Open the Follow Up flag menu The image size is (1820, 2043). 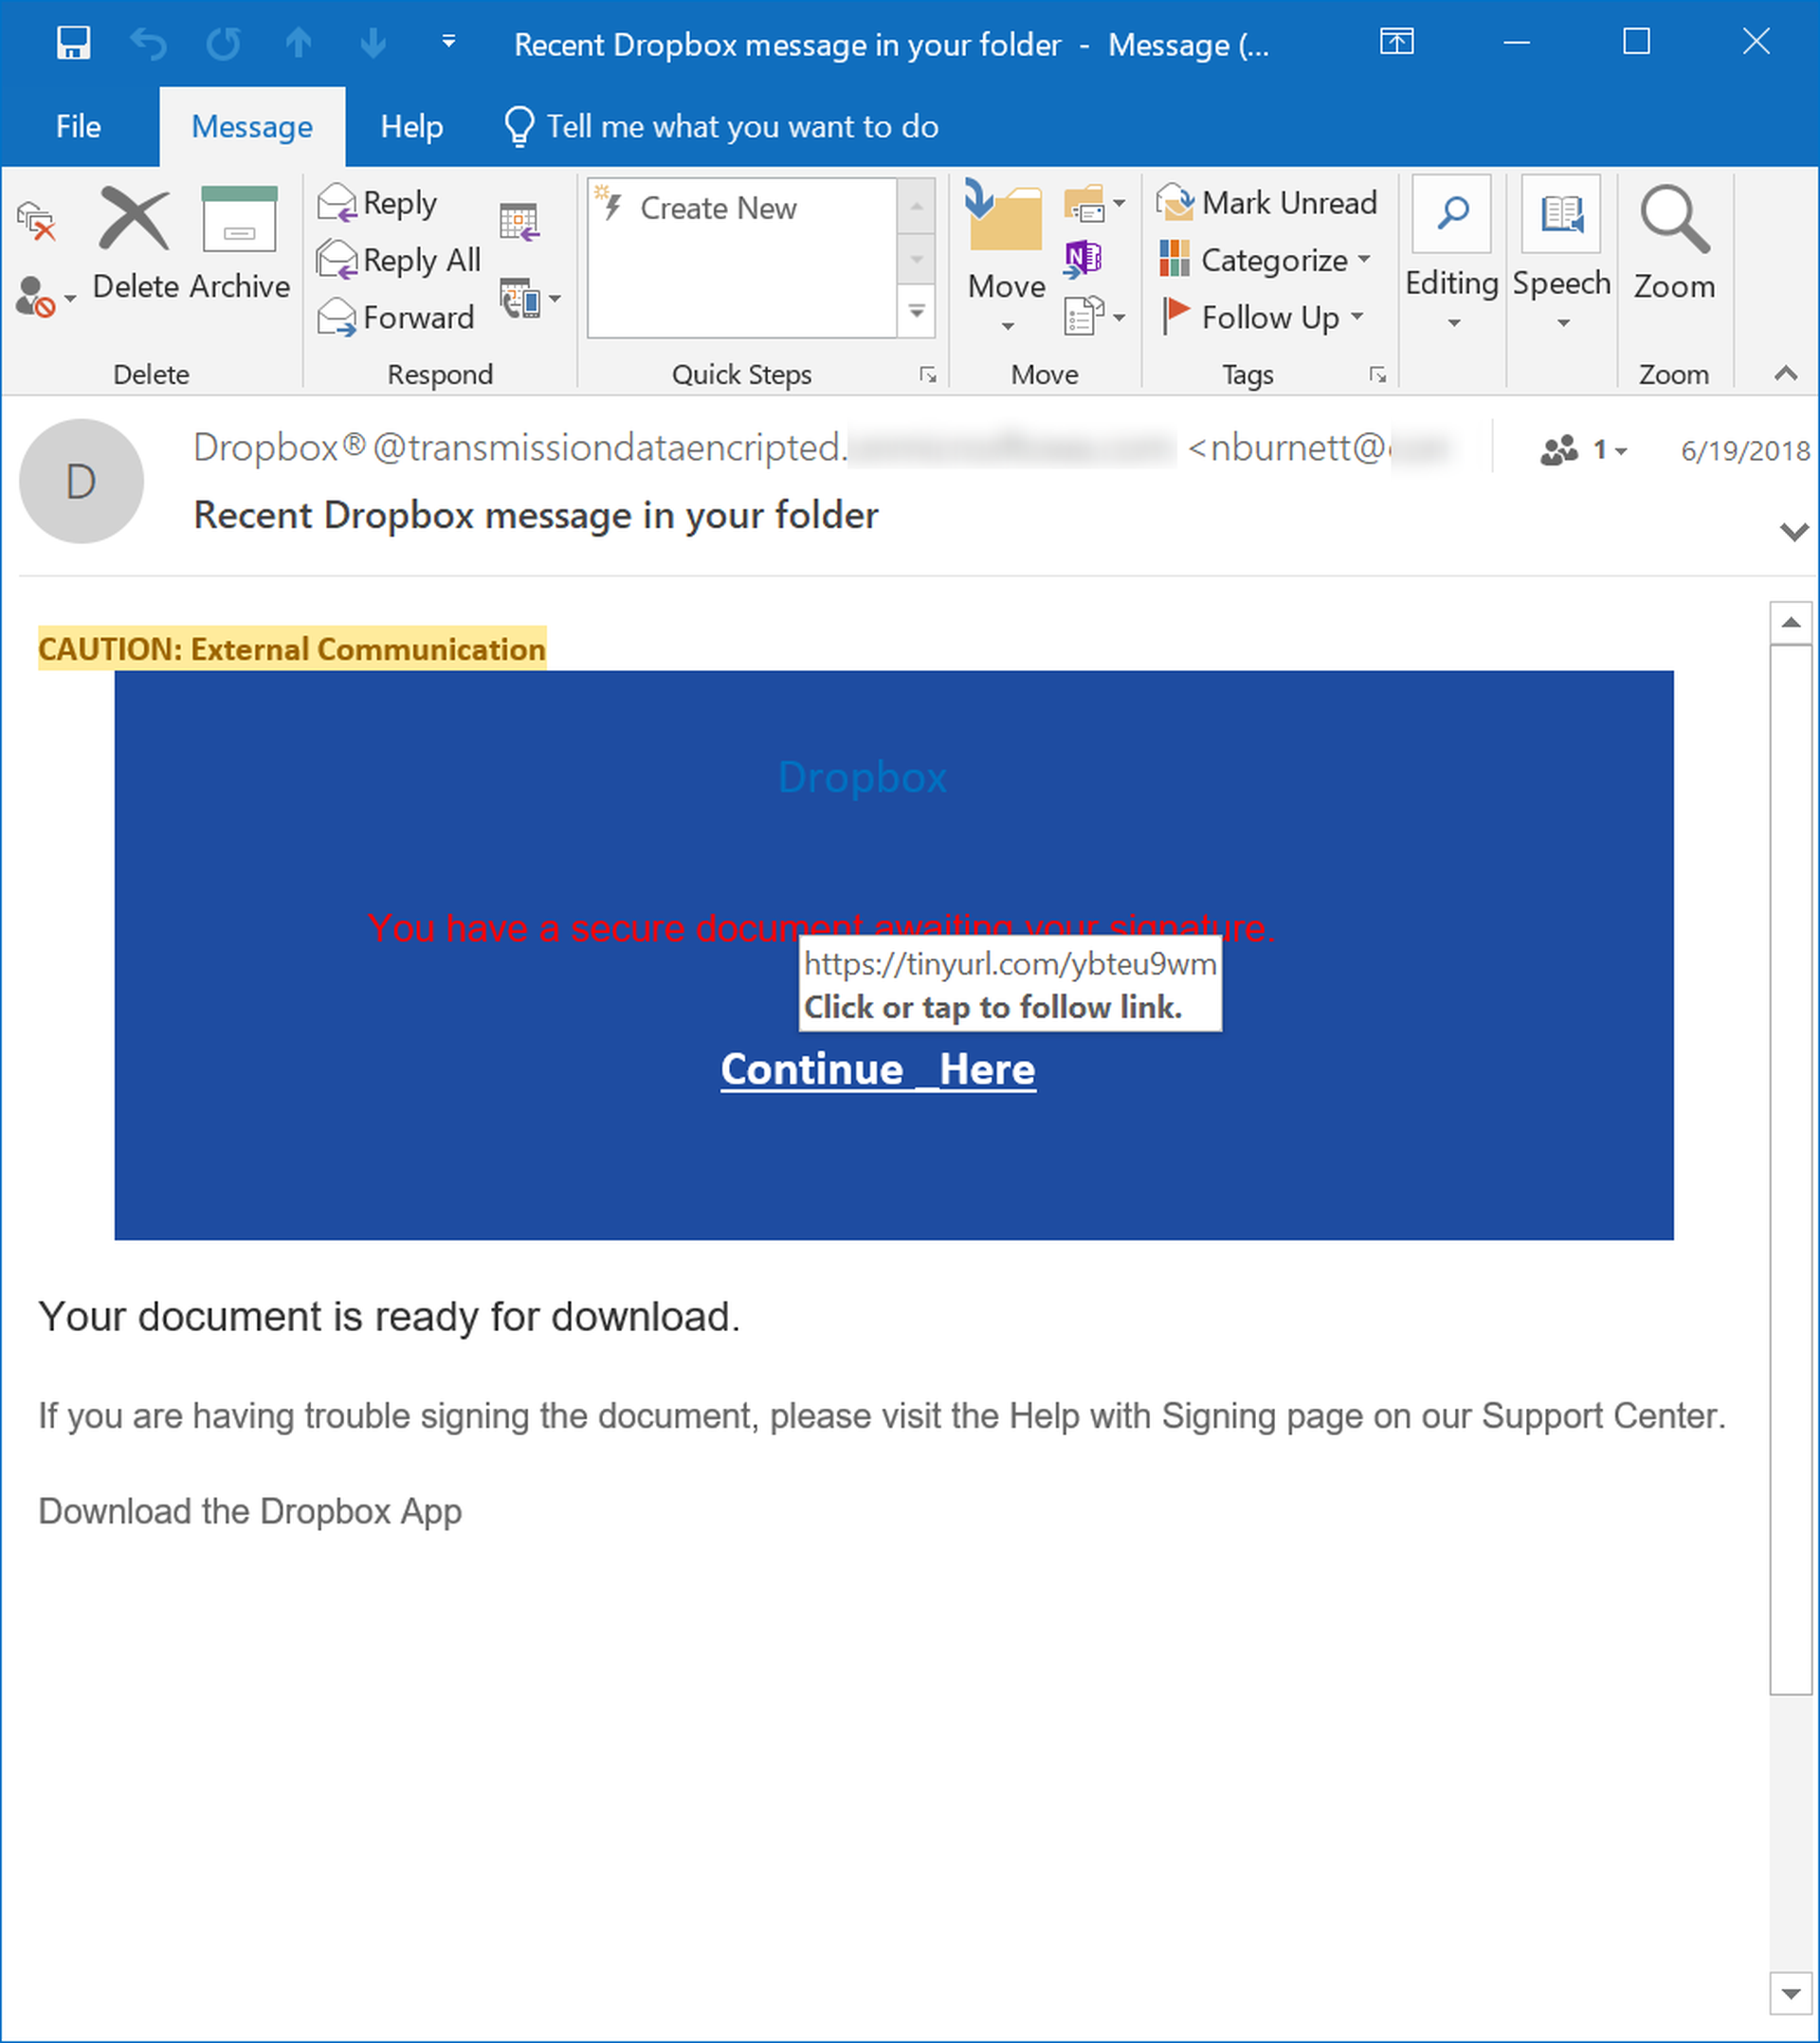(1262, 318)
